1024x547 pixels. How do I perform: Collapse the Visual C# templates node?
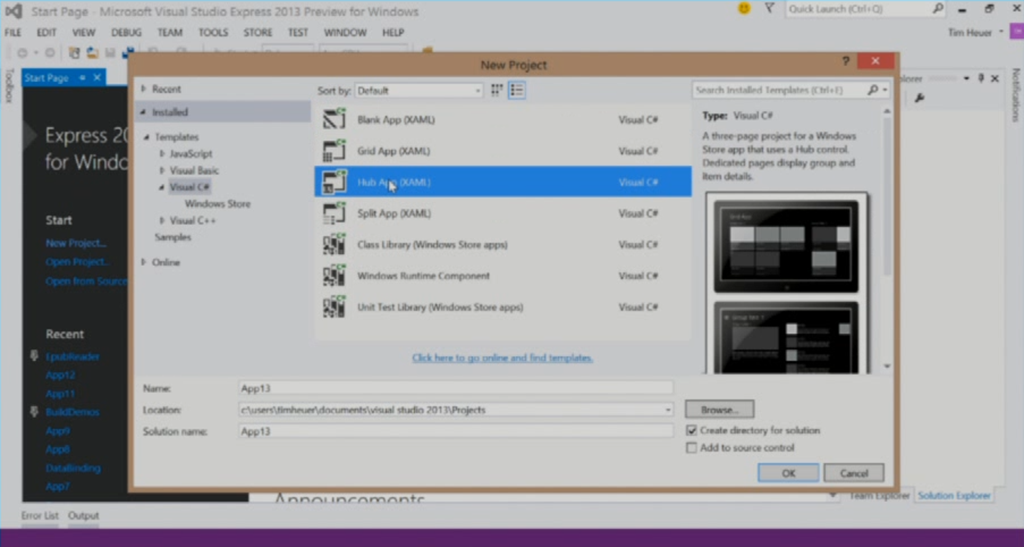tap(162, 187)
